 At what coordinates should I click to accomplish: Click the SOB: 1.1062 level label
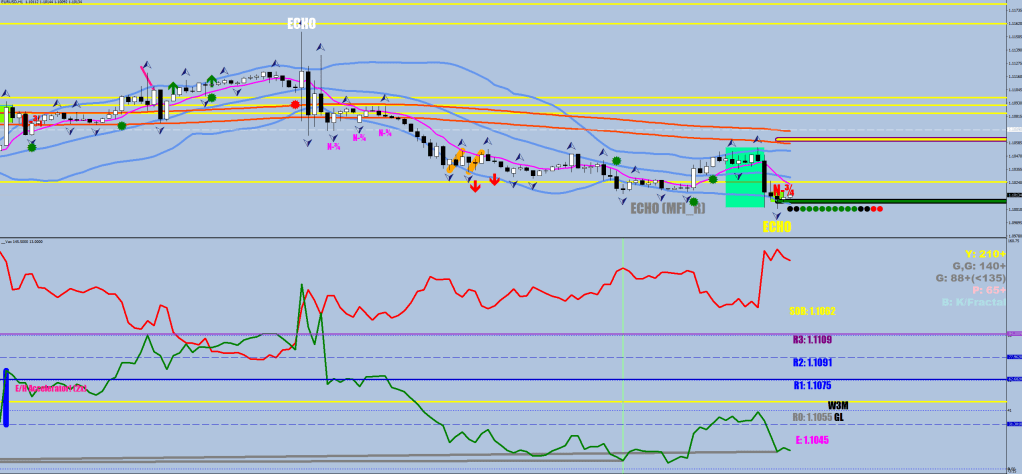[x=812, y=311]
